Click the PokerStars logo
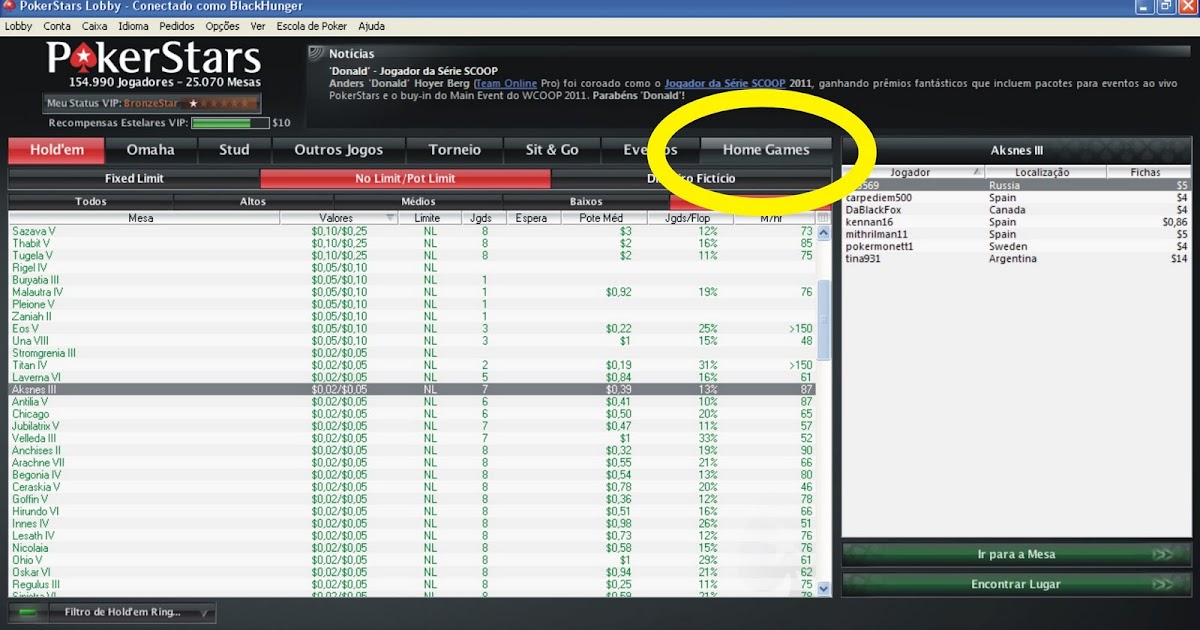The height and width of the screenshot is (630, 1200). point(154,58)
